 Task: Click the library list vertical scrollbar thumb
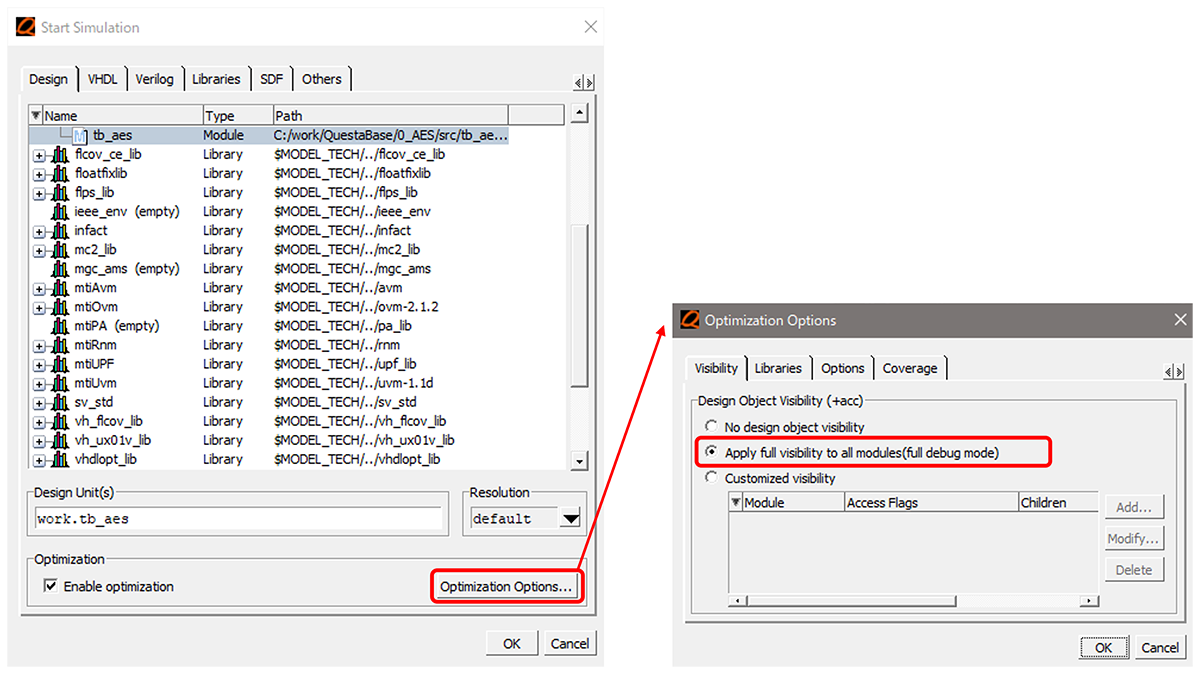[x=579, y=306]
